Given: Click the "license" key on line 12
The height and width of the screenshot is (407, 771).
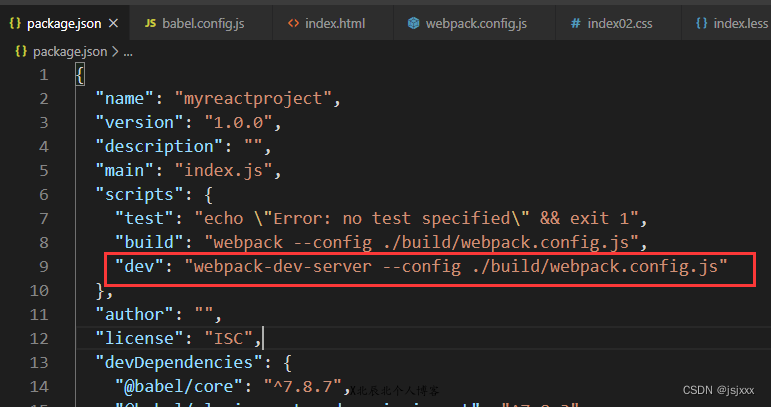Looking at the screenshot, I should tap(140, 339).
